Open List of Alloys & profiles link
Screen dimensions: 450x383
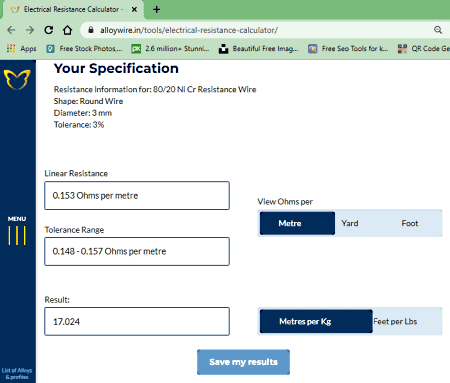(17, 374)
